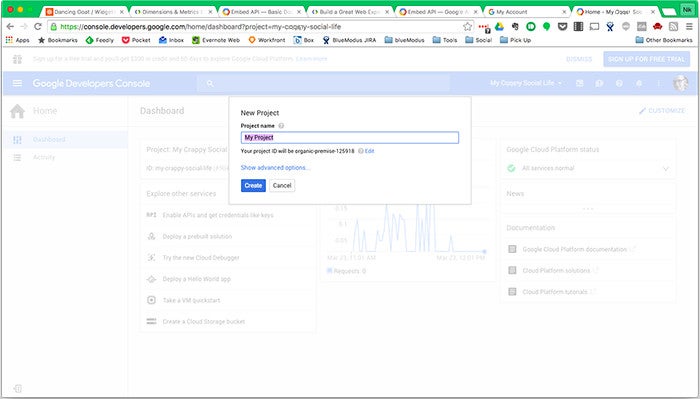The width and height of the screenshot is (700, 399).
Task: Click the address bar URL
Action: pos(200,27)
